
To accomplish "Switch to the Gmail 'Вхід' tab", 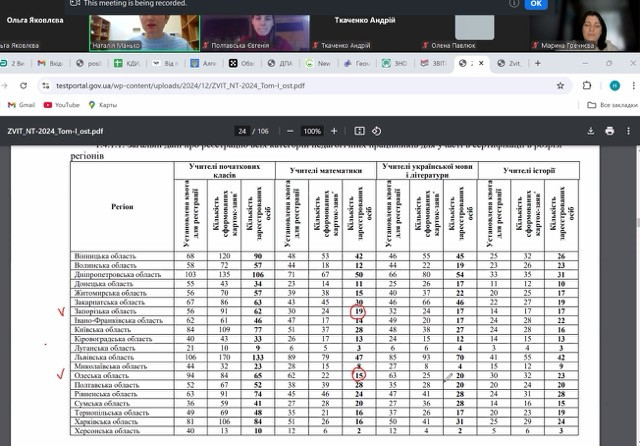I will (50, 63).
